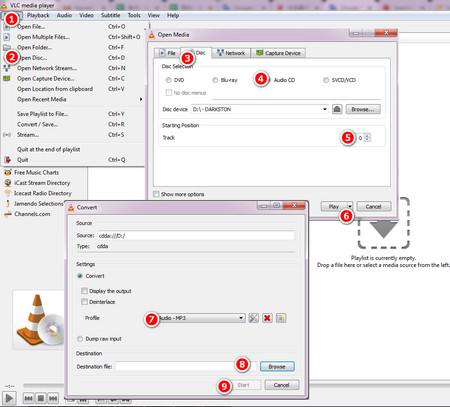Enable the Deinterlace checkbox
This screenshot has width=450, height=407.
pyautogui.click(x=84, y=302)
